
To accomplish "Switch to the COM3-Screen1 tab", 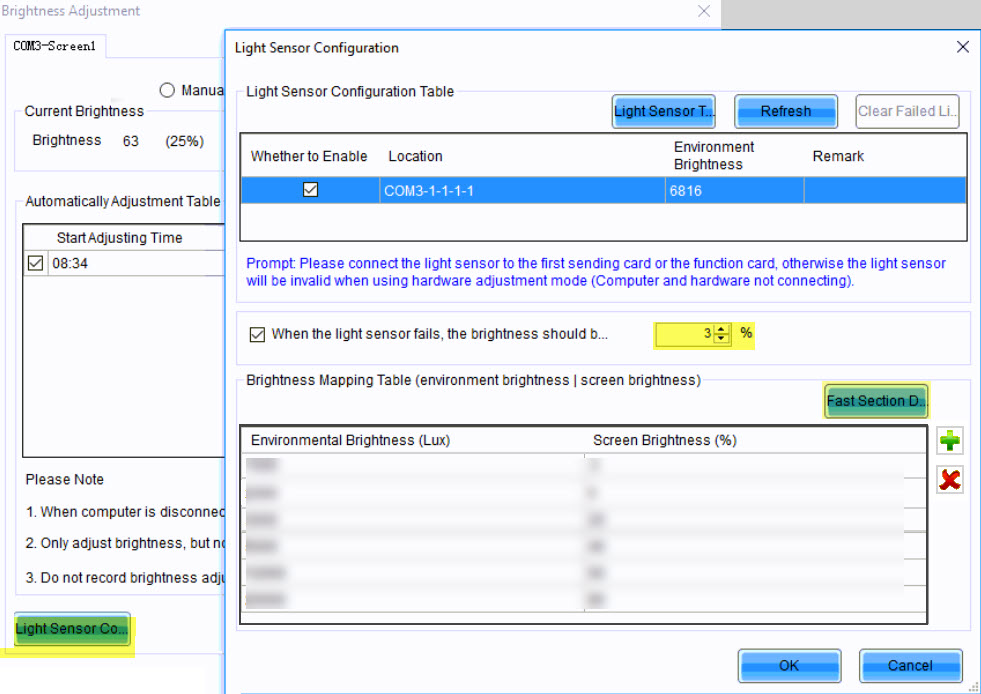I will [x=54, y=47].
